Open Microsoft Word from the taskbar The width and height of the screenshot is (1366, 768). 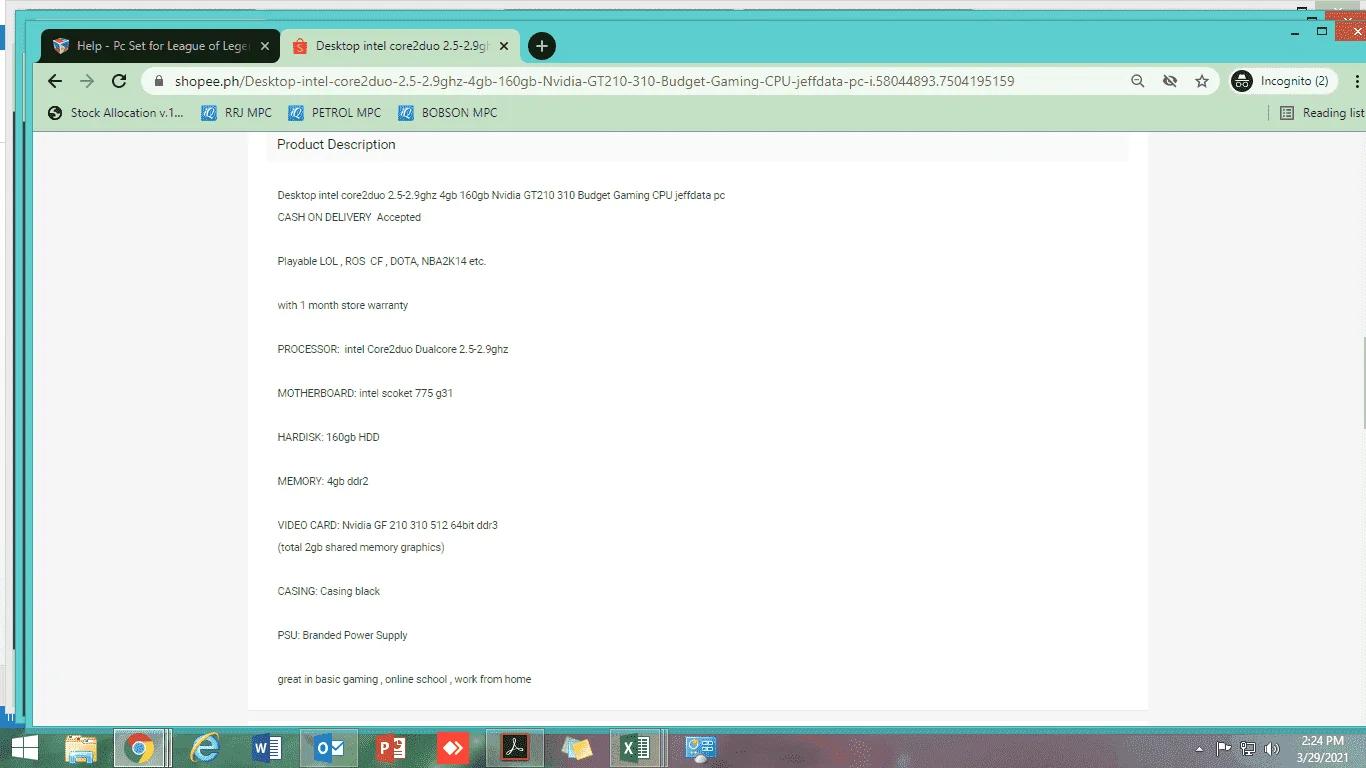point(267,748)
